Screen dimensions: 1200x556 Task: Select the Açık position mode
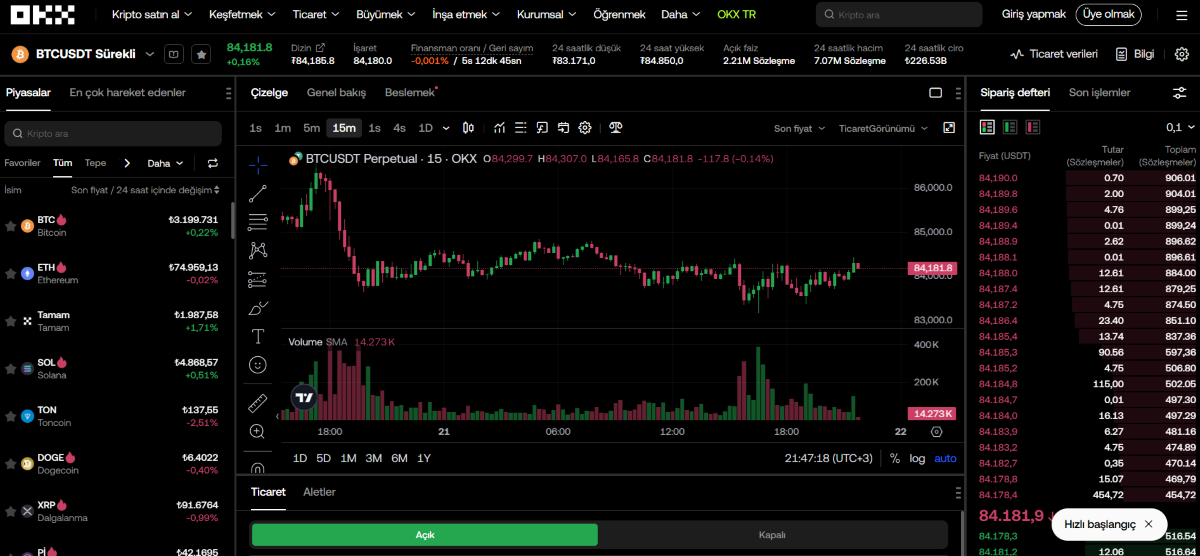coord(425,535)
